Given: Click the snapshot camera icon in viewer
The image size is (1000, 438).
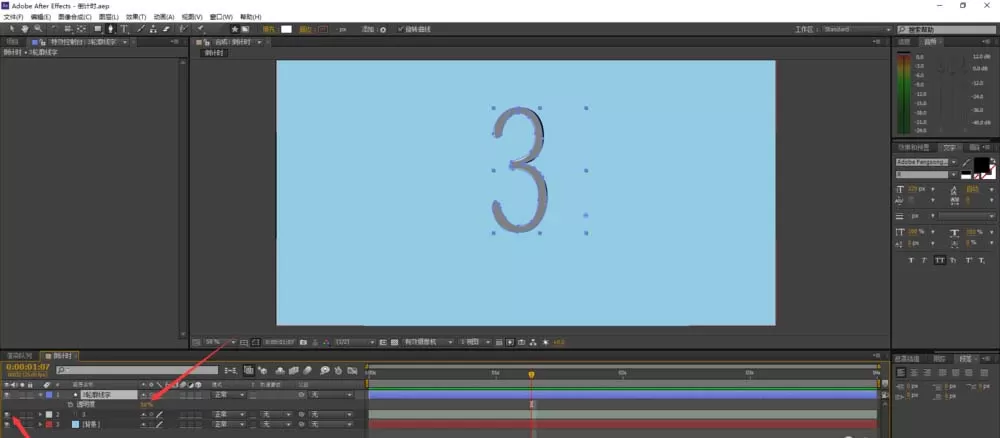Looking at the screenshot, I should [303, 342].
